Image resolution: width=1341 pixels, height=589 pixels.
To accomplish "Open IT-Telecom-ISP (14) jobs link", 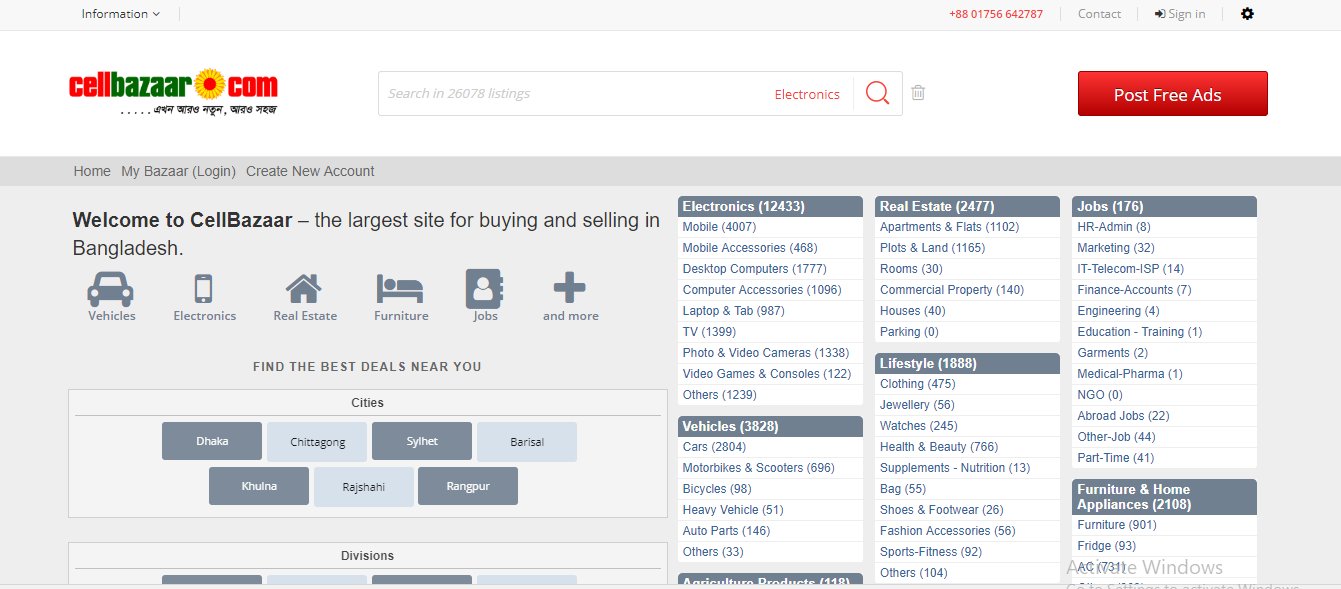I will (1130, 269).
